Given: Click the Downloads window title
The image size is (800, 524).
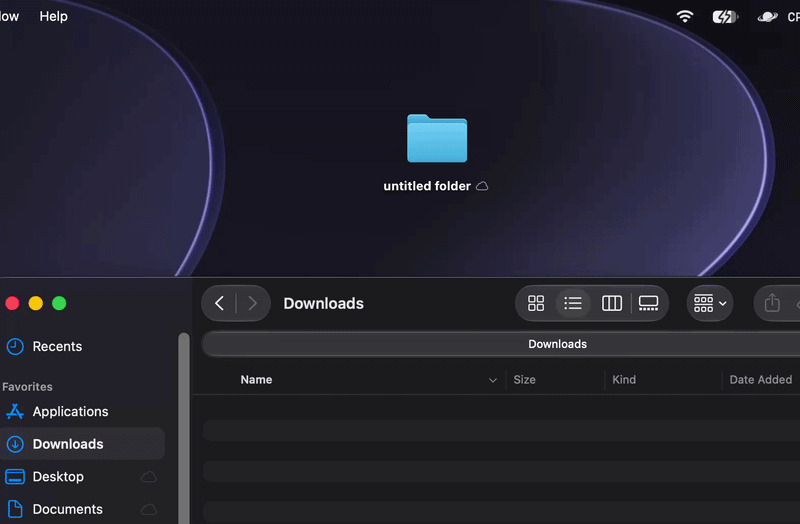Looking at the screenshot, I should click(323, 304).
